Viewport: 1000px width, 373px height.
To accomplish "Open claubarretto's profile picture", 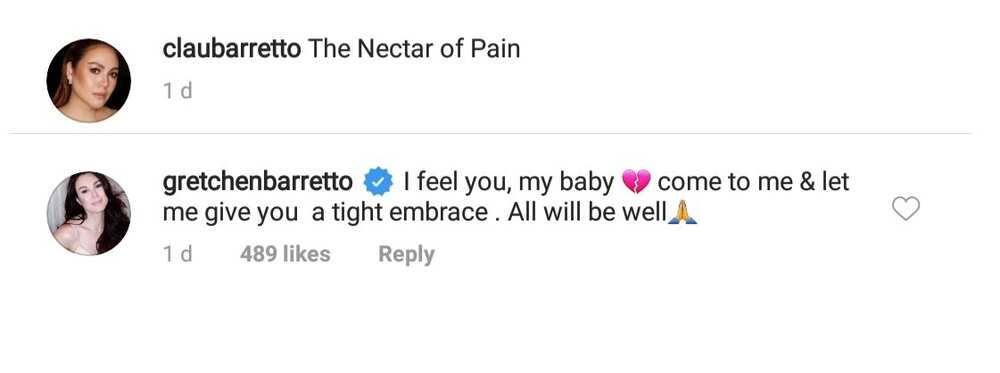I will point(89,80).
